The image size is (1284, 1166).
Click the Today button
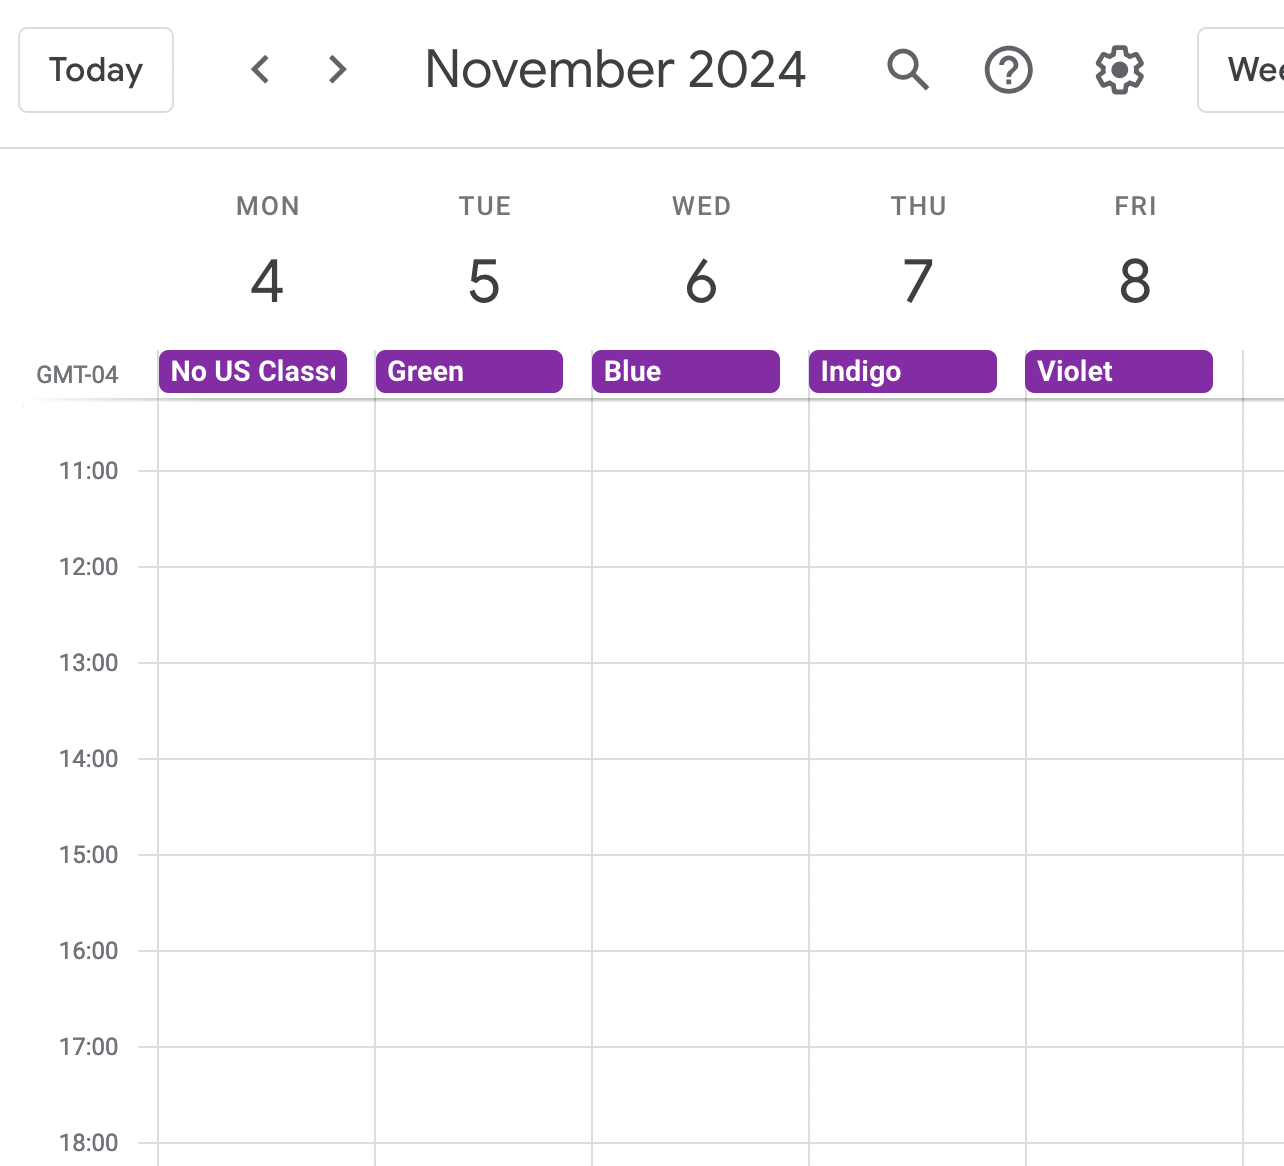(96, 70)
